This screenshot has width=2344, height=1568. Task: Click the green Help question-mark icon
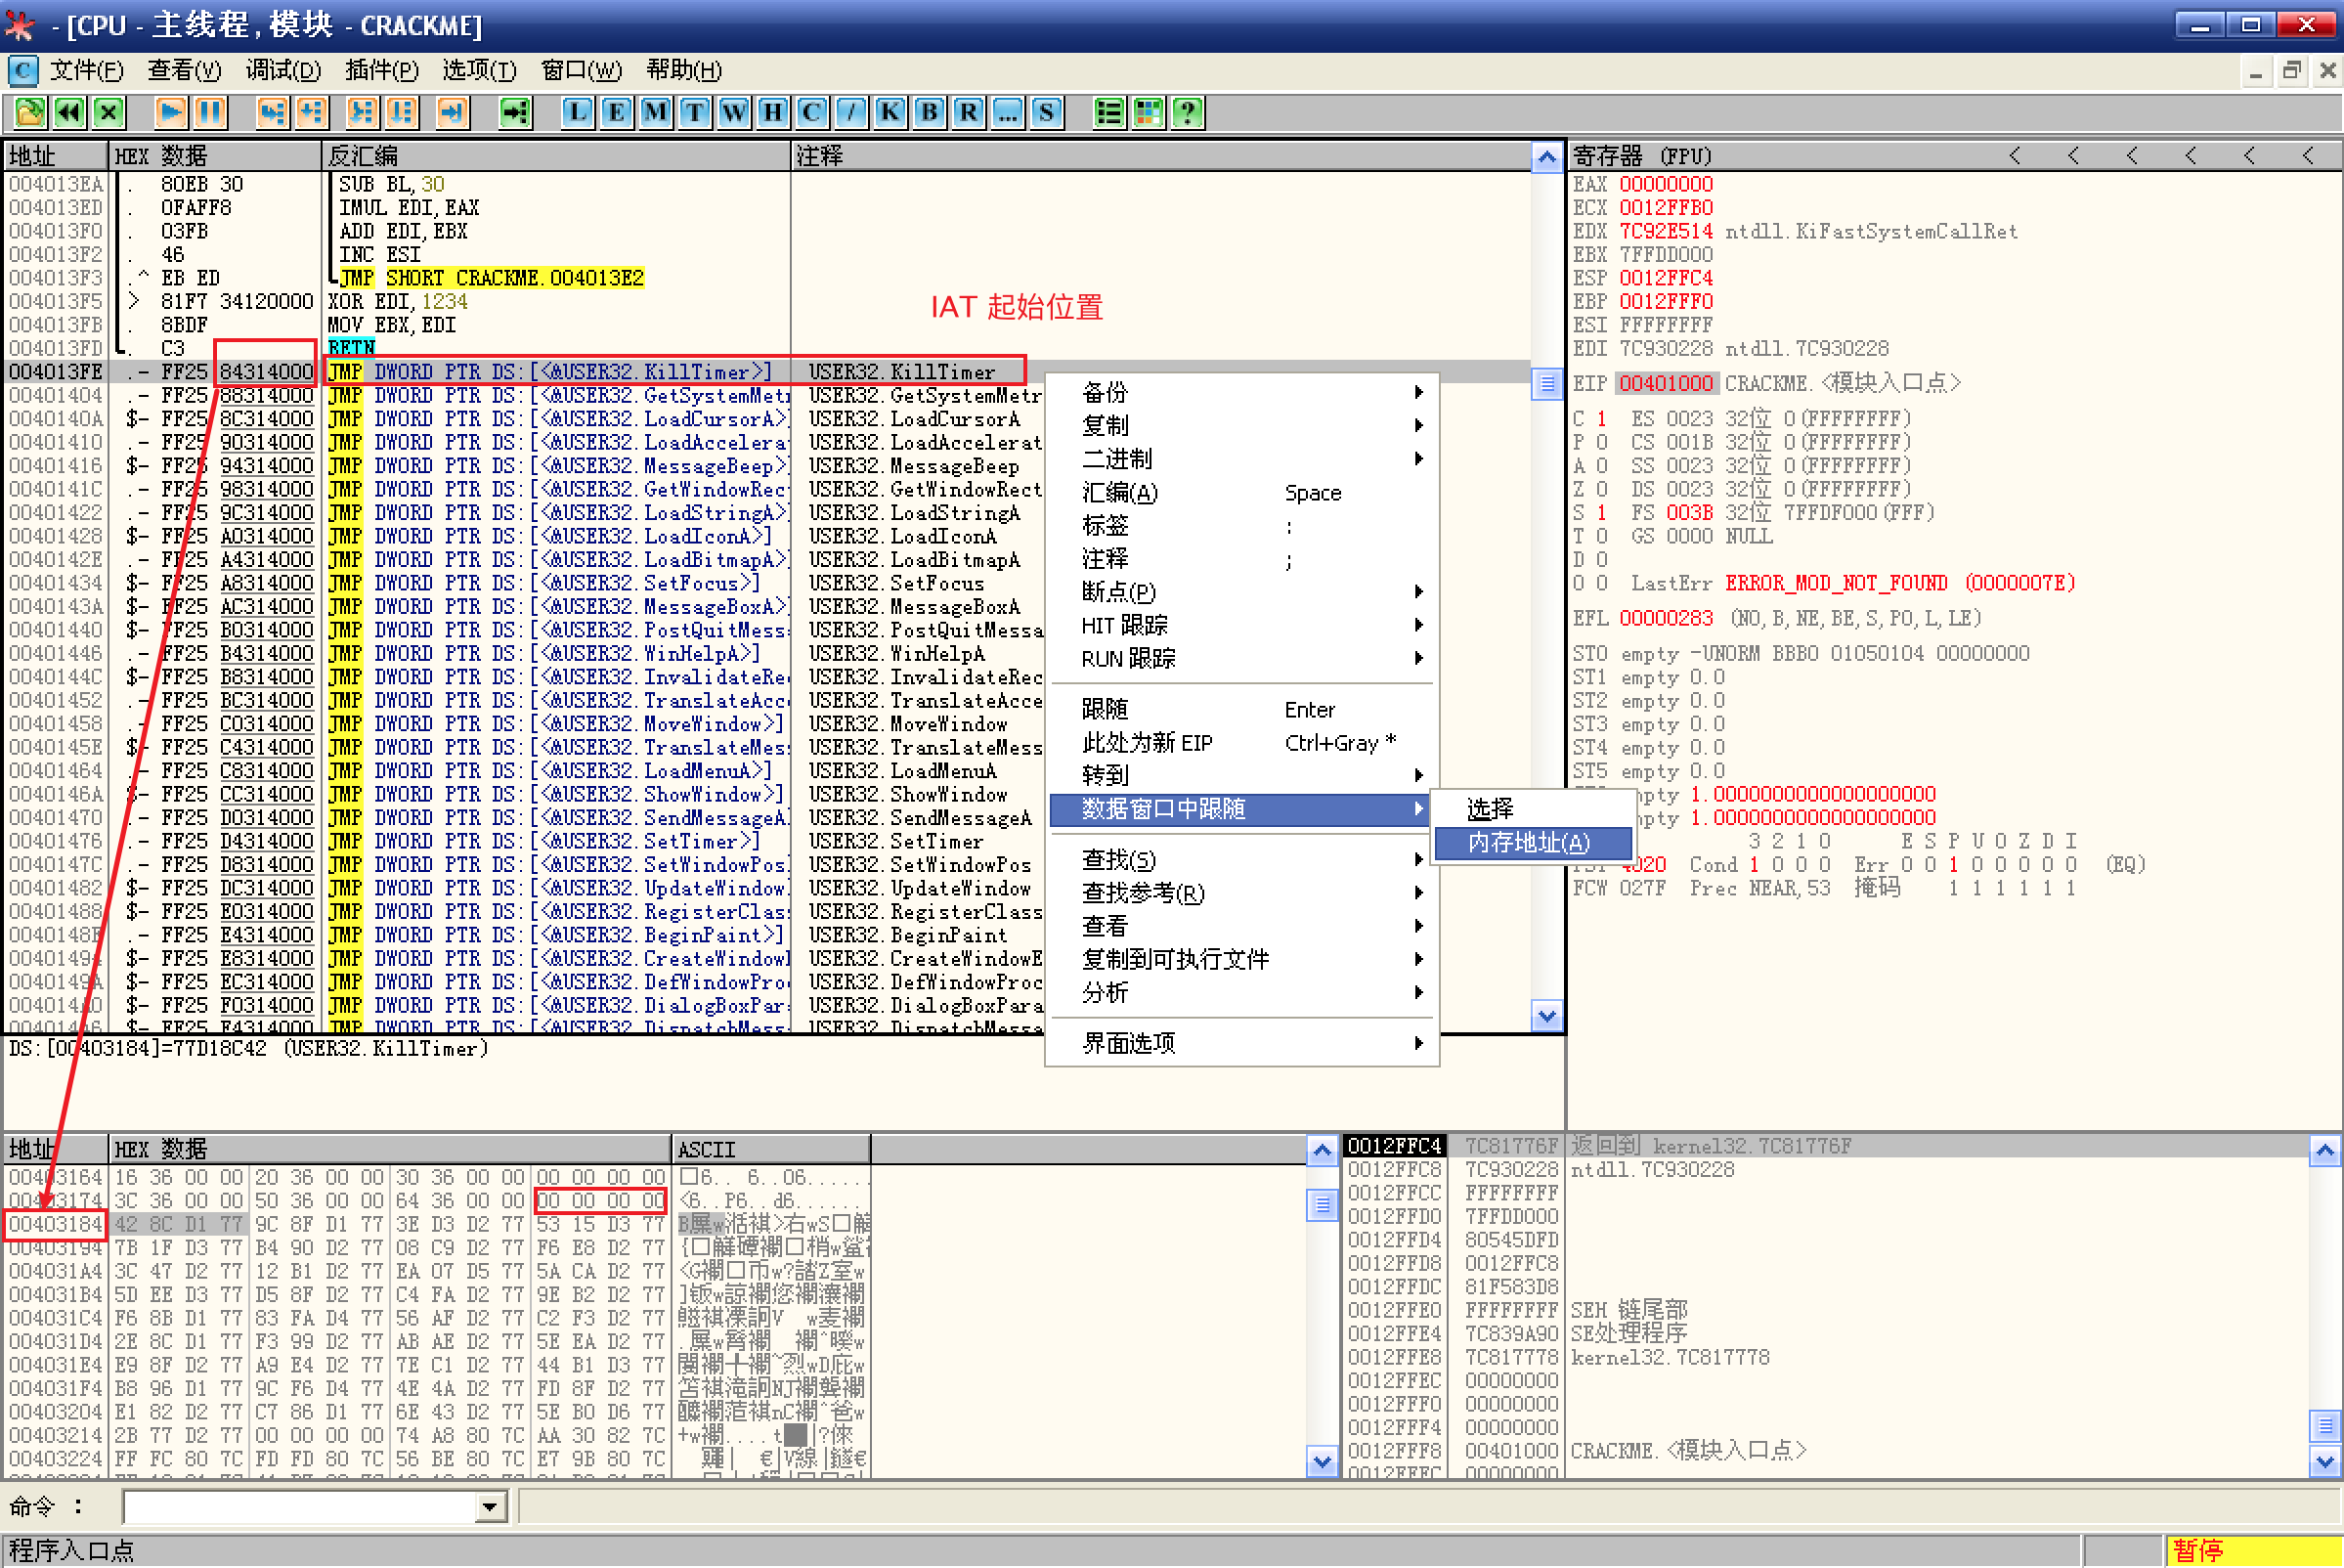coord(1187,112)
